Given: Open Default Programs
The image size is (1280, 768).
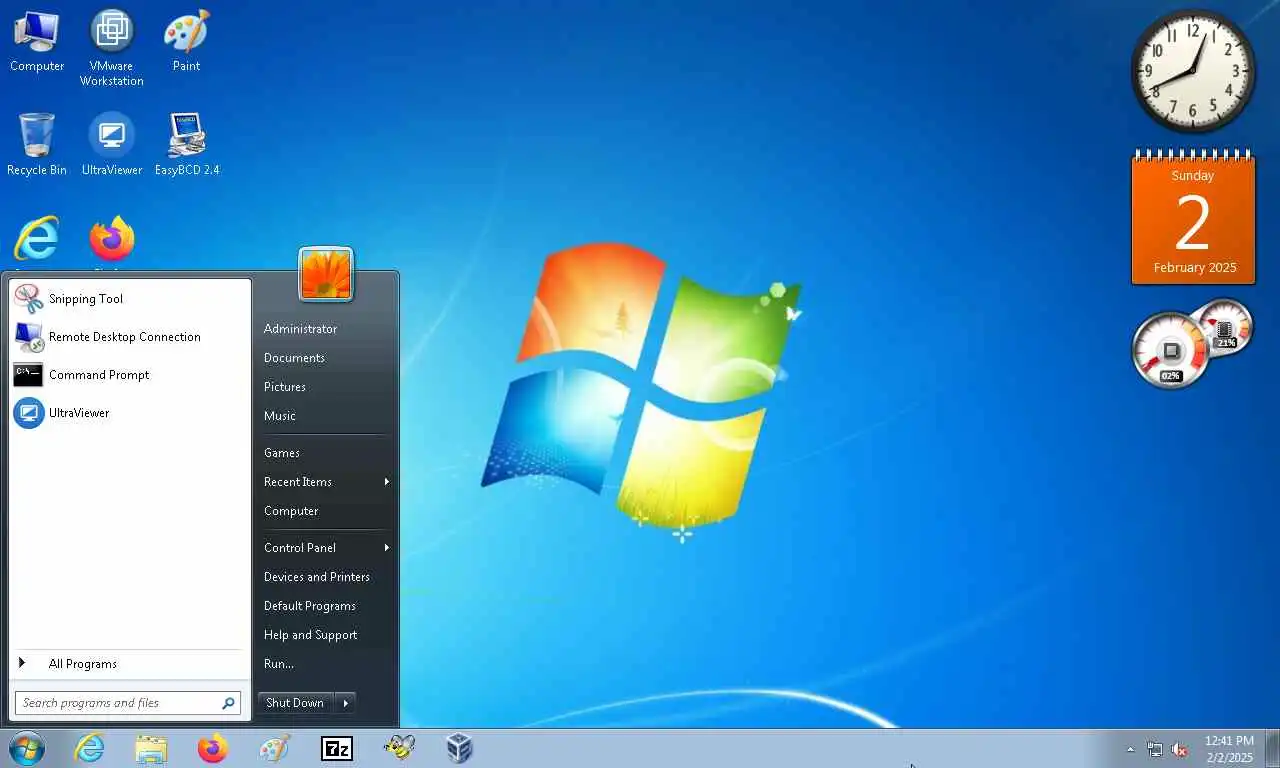Looking at the screenshot, I should pyautogui.click(x=310, y=606).
